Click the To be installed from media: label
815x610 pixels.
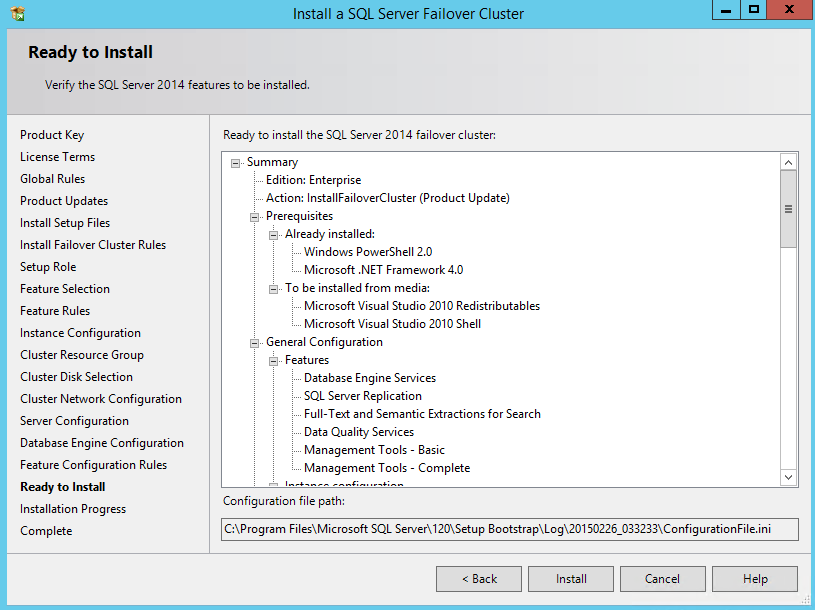358,288
